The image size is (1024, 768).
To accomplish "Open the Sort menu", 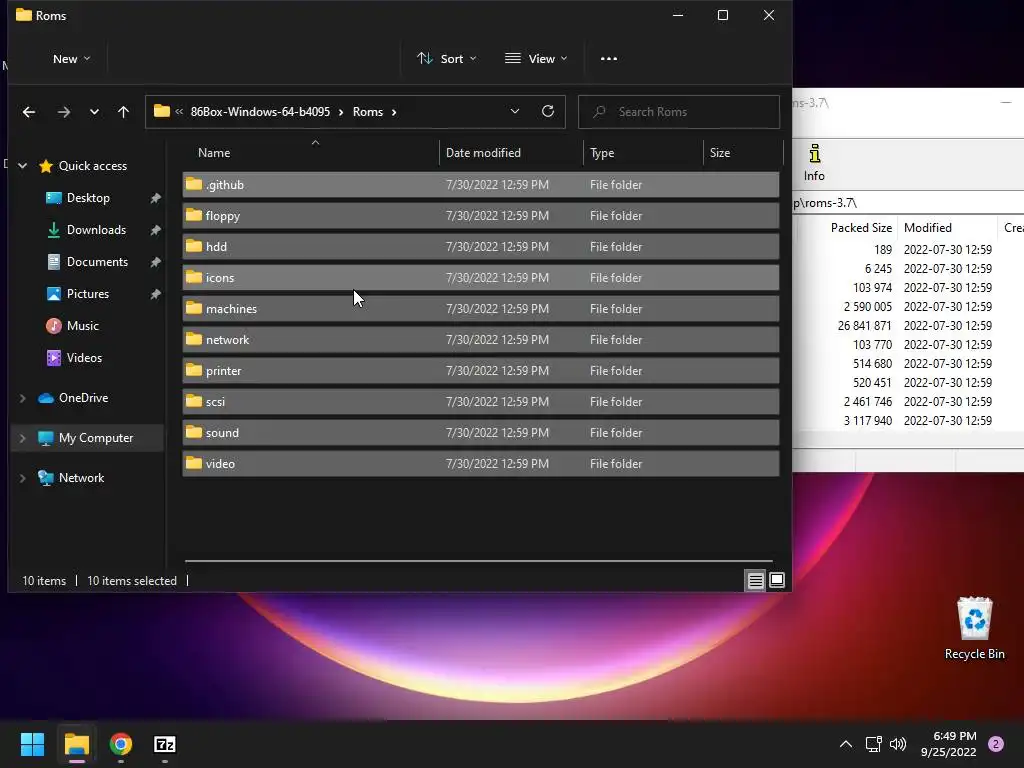I will tap(447, 59).
